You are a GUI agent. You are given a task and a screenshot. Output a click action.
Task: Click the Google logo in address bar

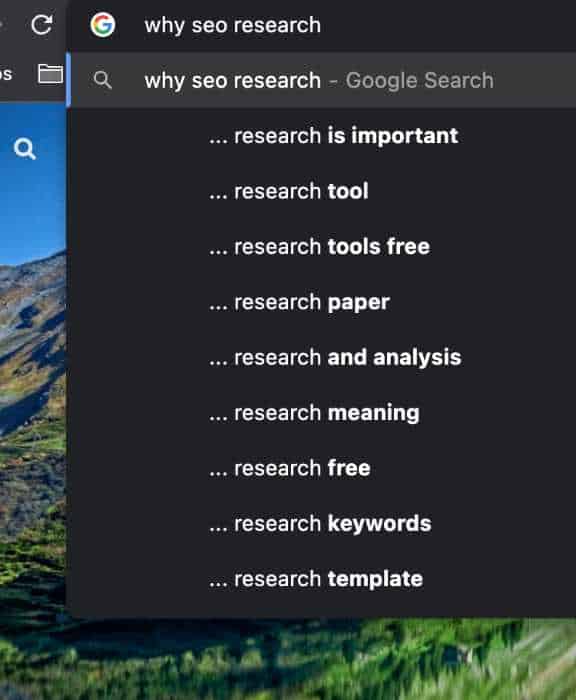click(x=103, y=25)
